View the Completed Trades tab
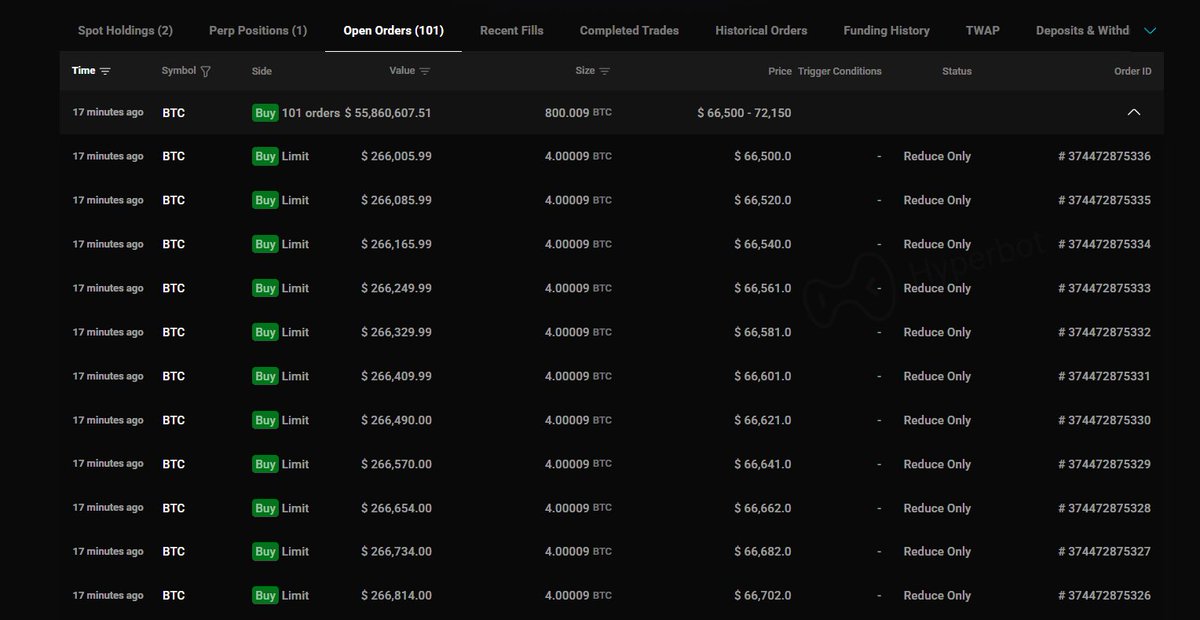Screen dimensions: 1200x620 pos(629,31)
